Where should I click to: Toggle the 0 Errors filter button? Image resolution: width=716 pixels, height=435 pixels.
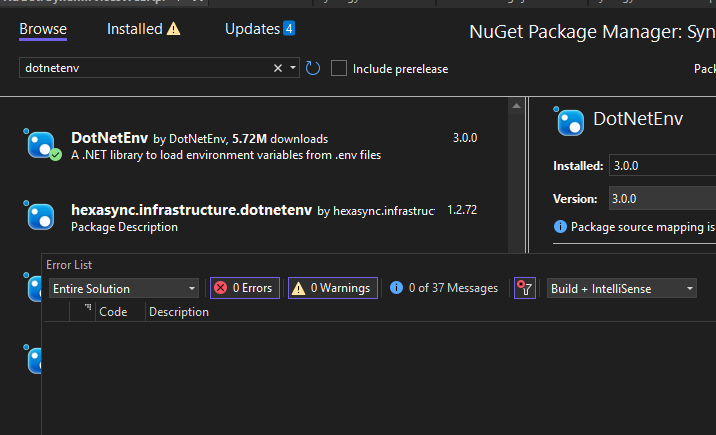[x=243, y=288]
